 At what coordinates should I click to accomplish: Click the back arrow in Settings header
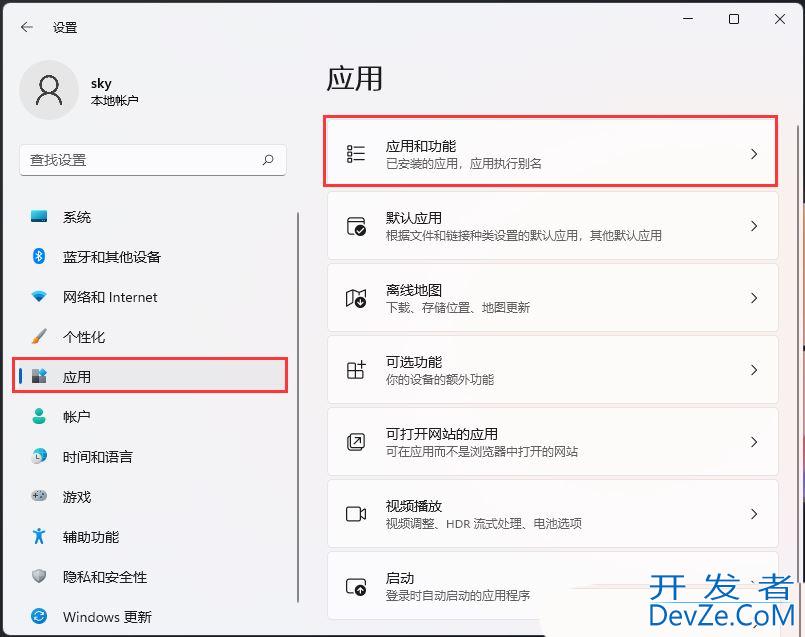click(27, 27)
